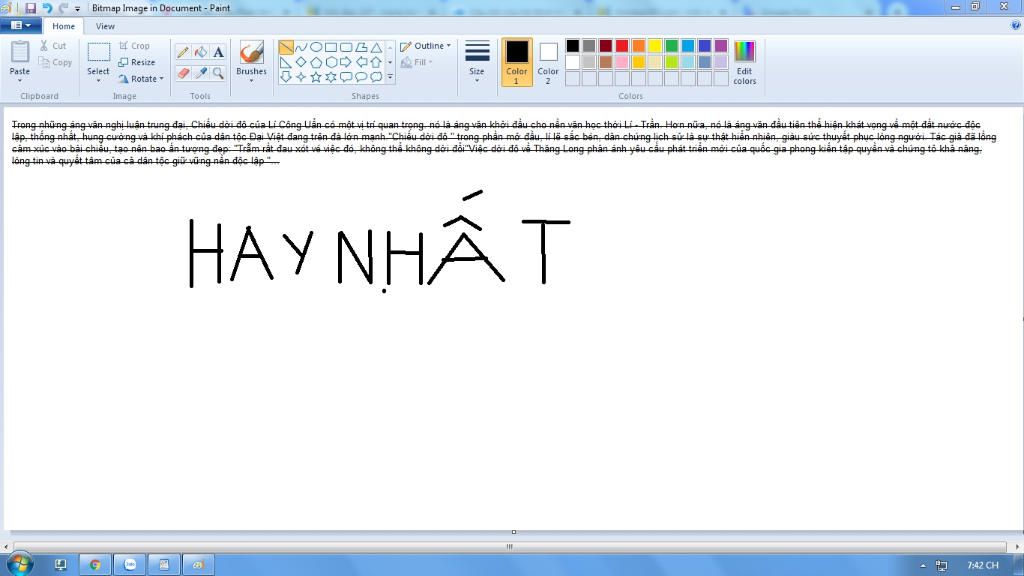Open Customize Quick Access Toolbar arrow

click(78, 8)
